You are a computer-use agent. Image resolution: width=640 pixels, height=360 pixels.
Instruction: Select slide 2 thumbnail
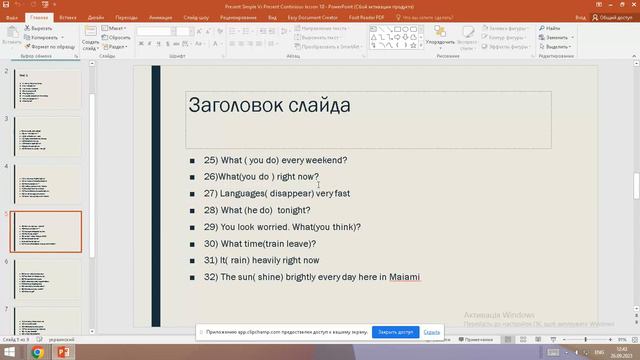point(47,89)
